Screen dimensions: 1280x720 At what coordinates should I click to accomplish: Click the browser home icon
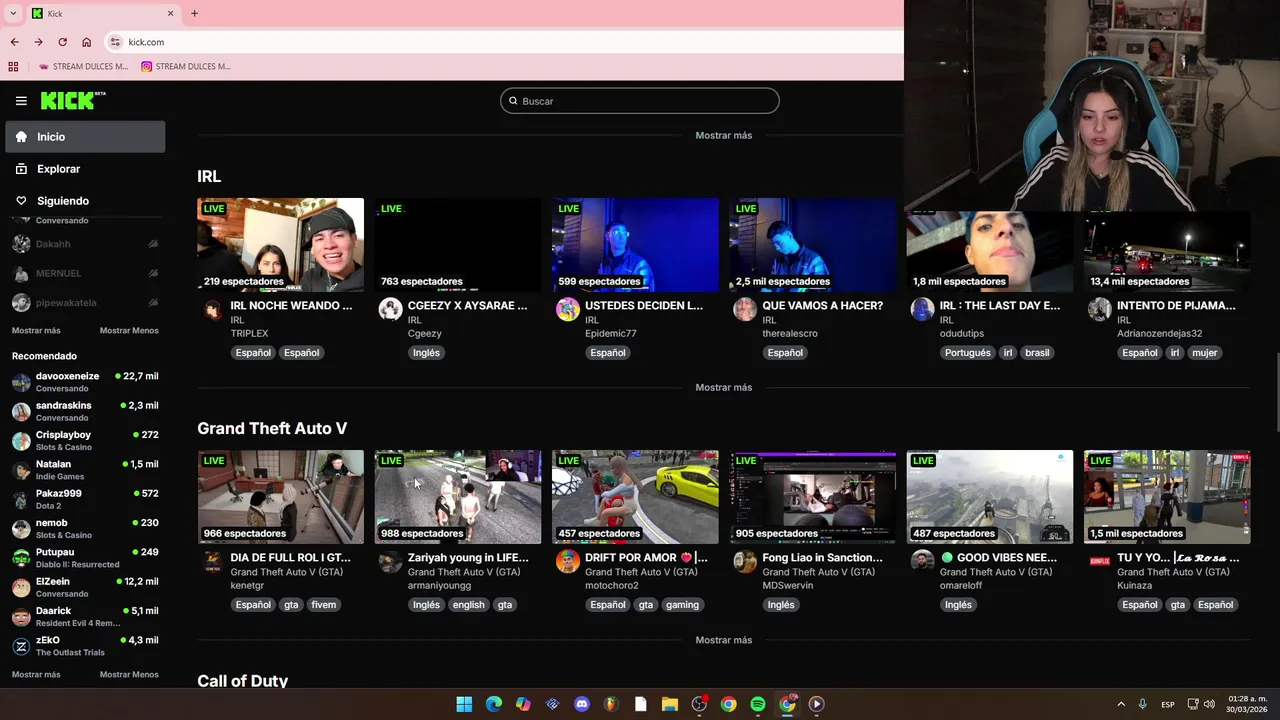pos(86,42)
